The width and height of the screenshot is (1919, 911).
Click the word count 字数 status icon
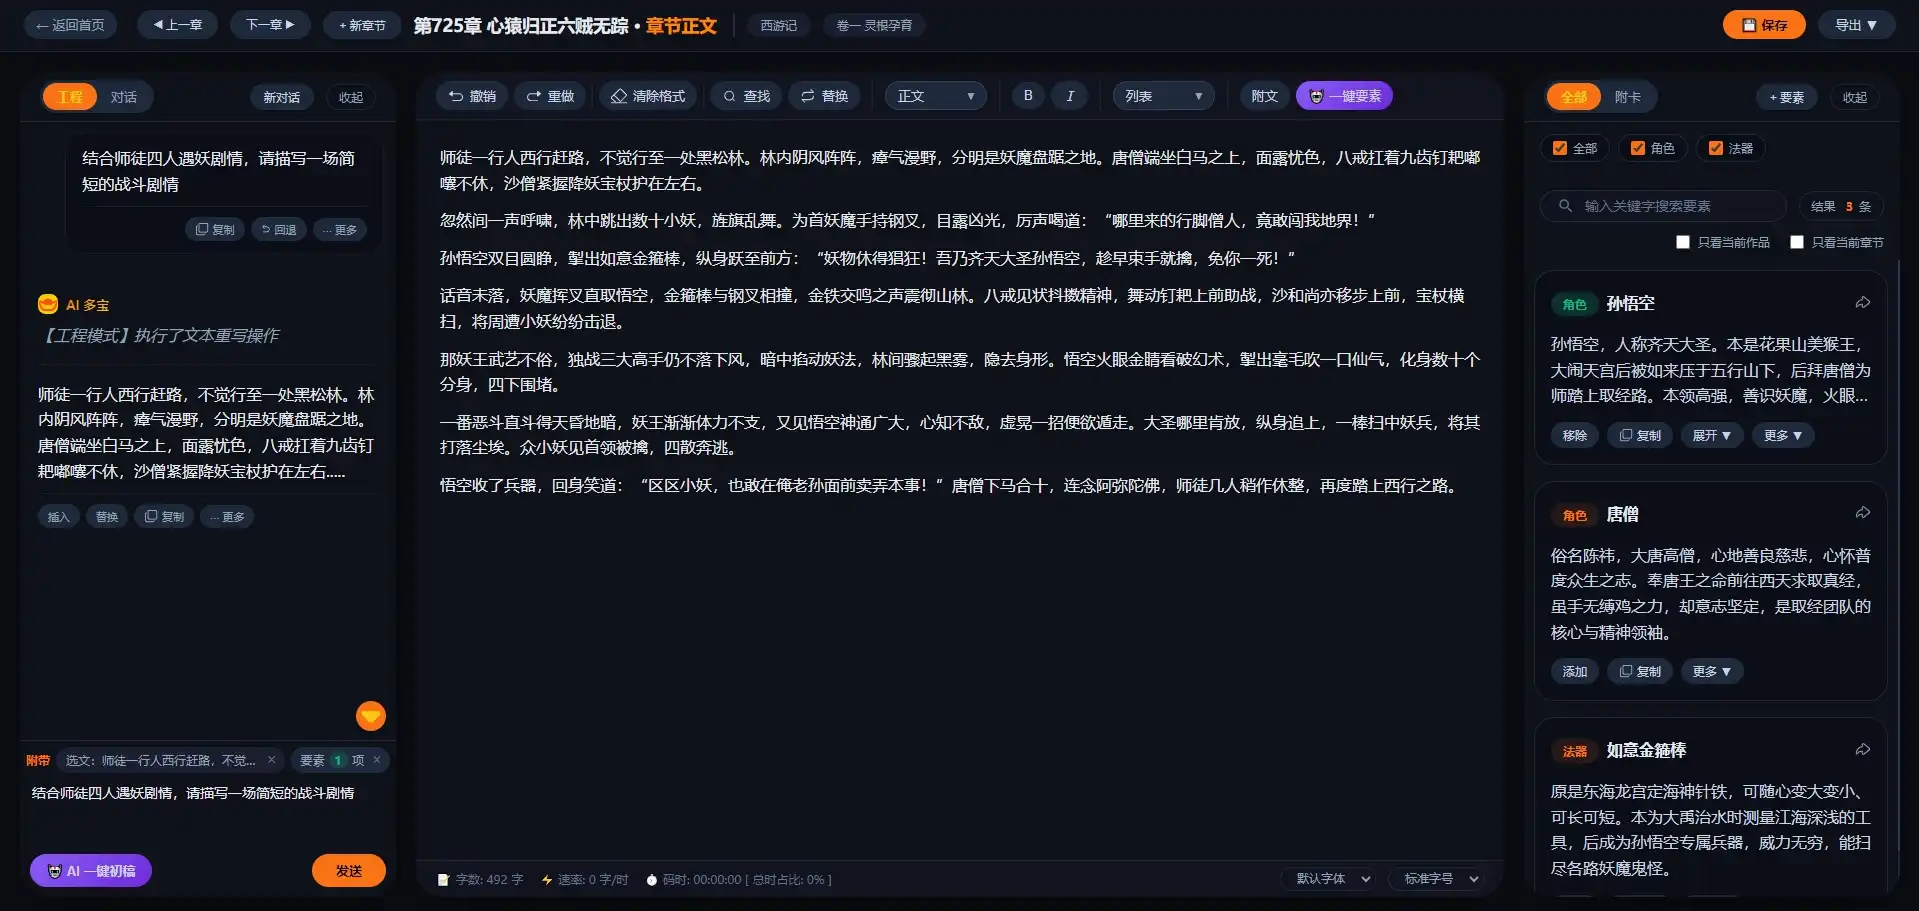(443, 880)
